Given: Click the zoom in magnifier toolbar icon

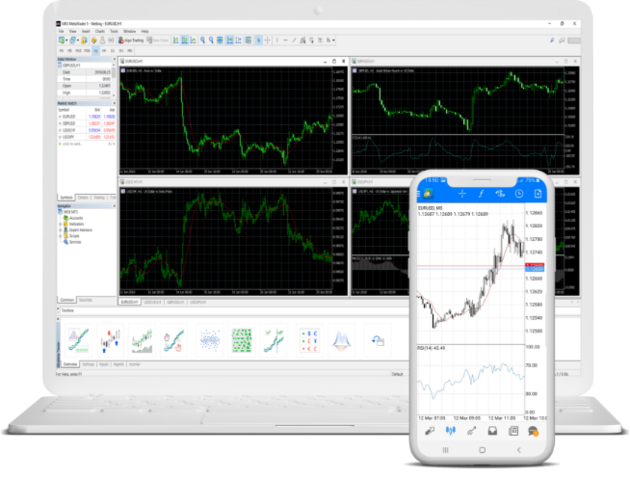Looking at the screenshot, I should tap(203, 40).
